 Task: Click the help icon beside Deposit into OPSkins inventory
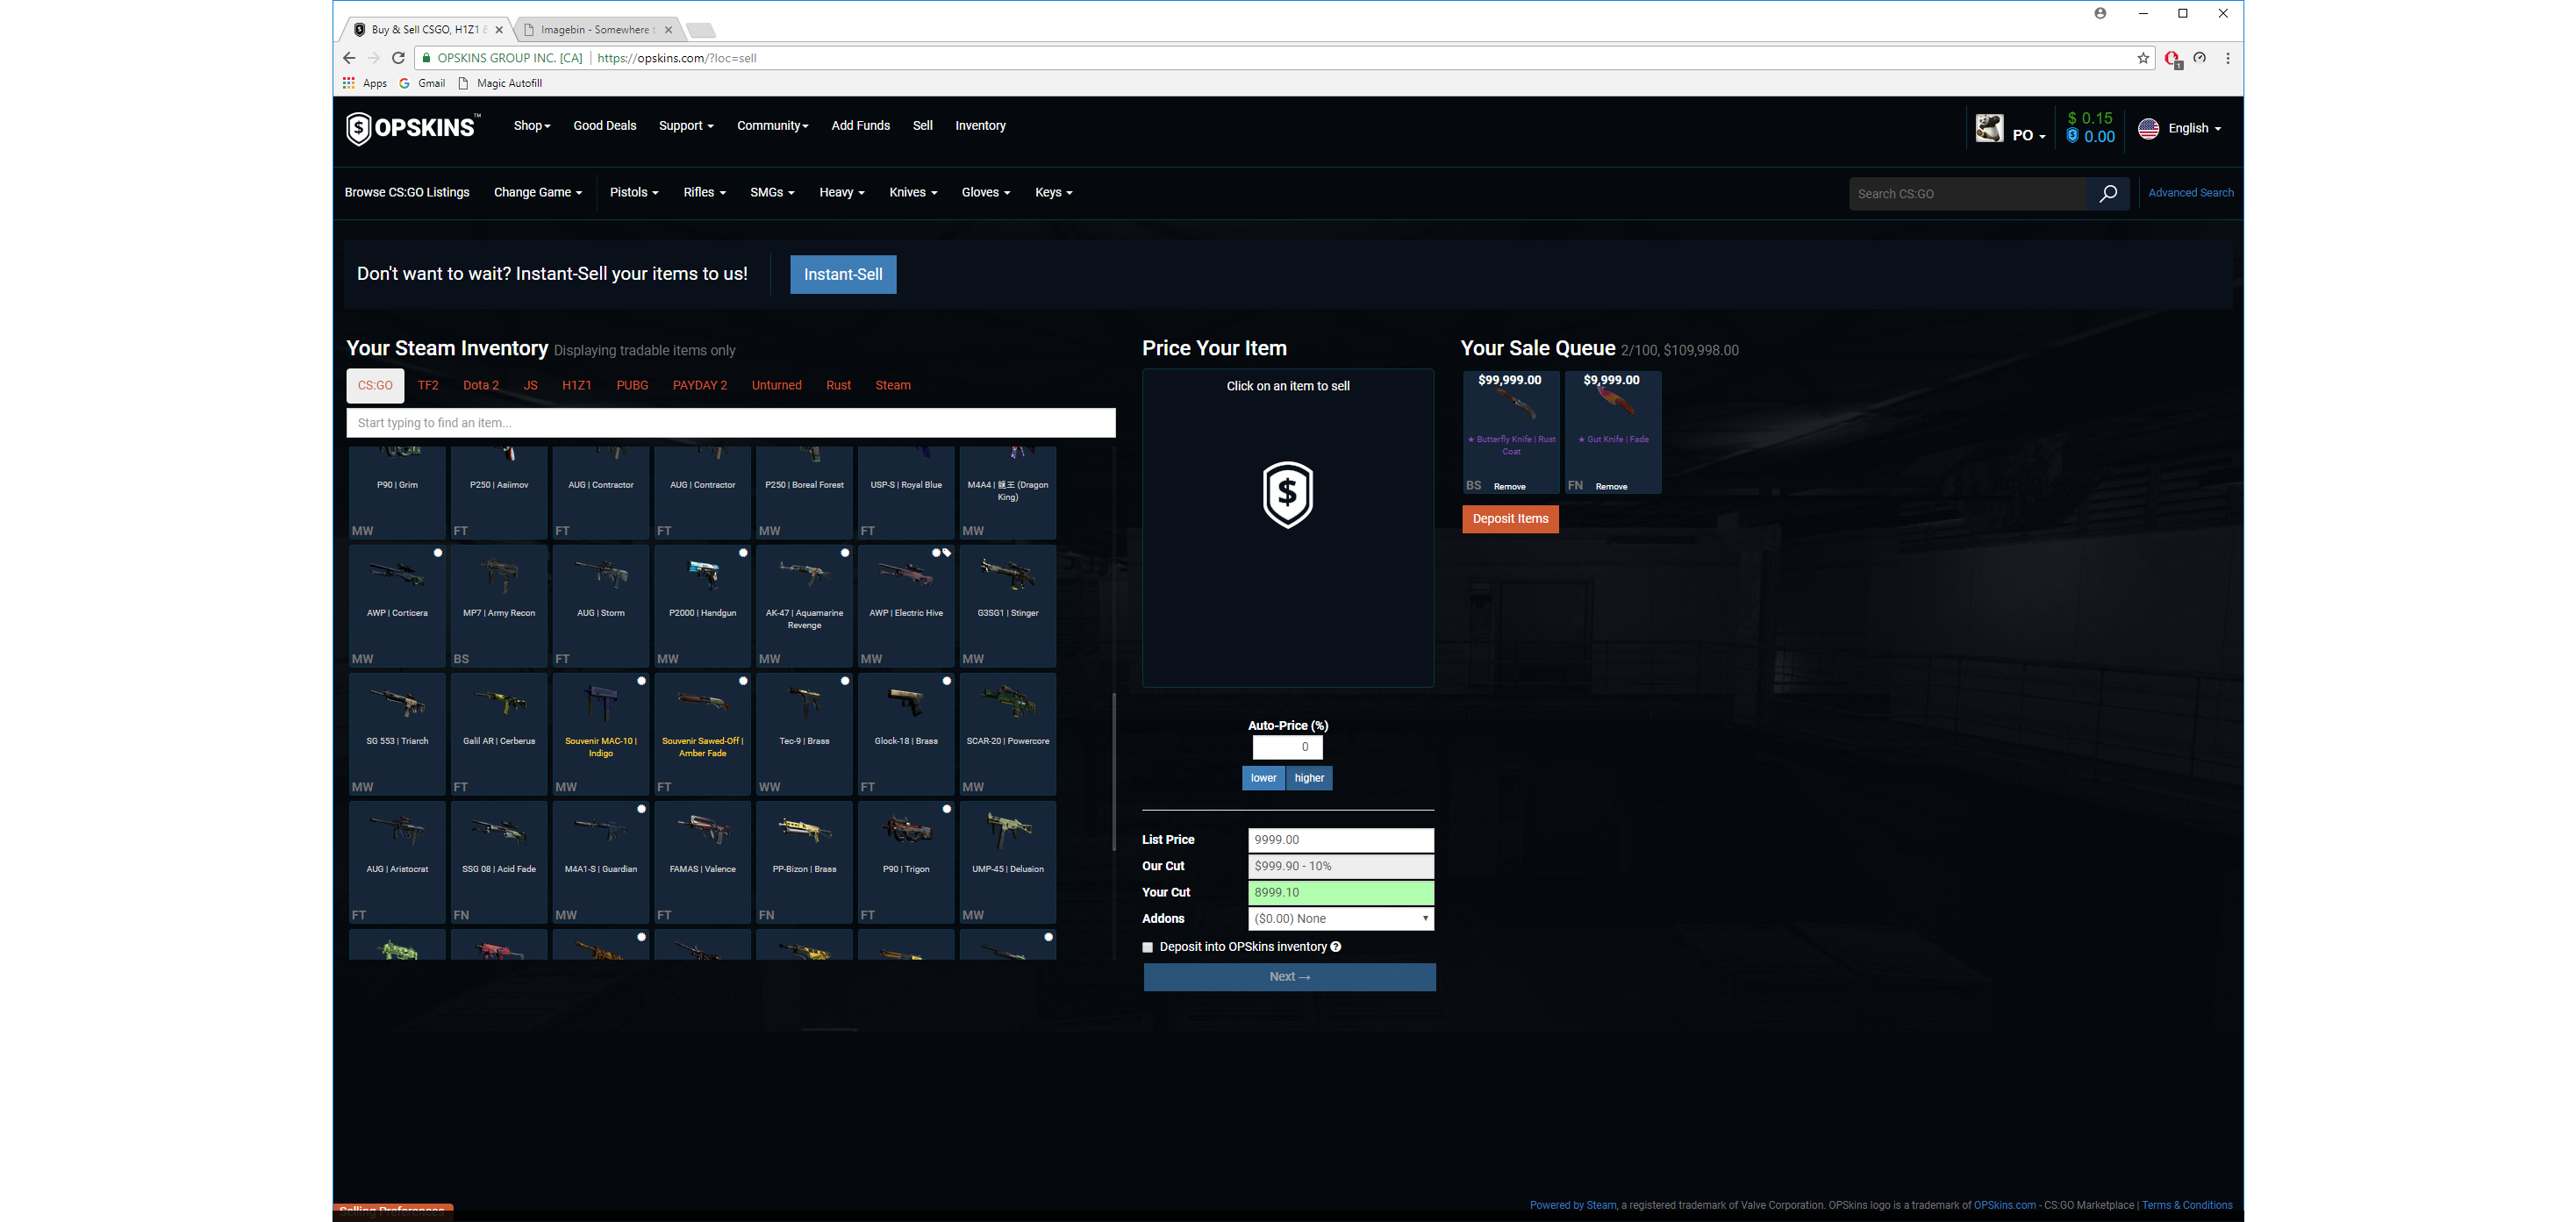pyautogui.click(x=1335, y=947)
